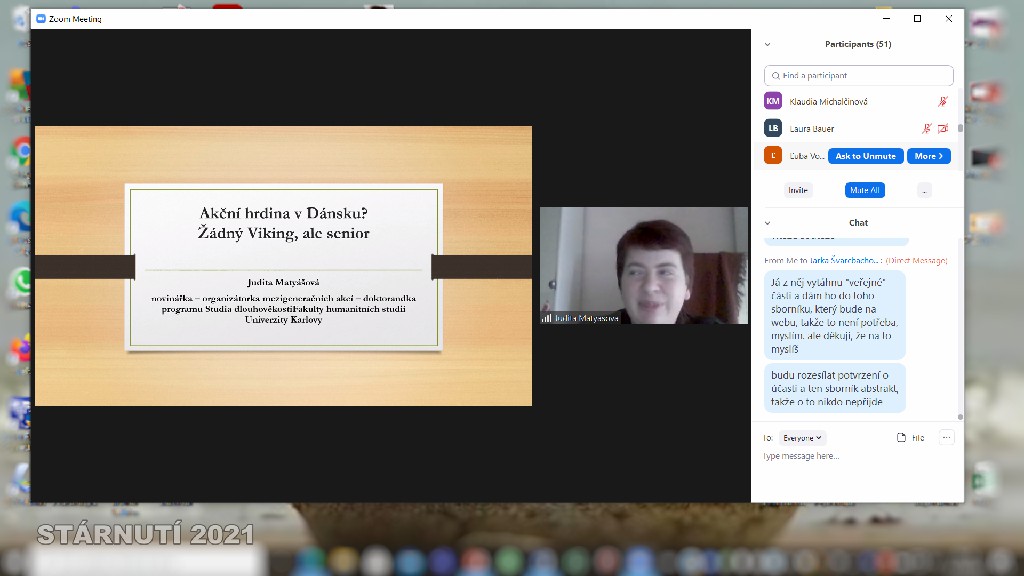Collapse the Participants panel chevron
This screenshot has height=576, width=1024.
[768, 44]
